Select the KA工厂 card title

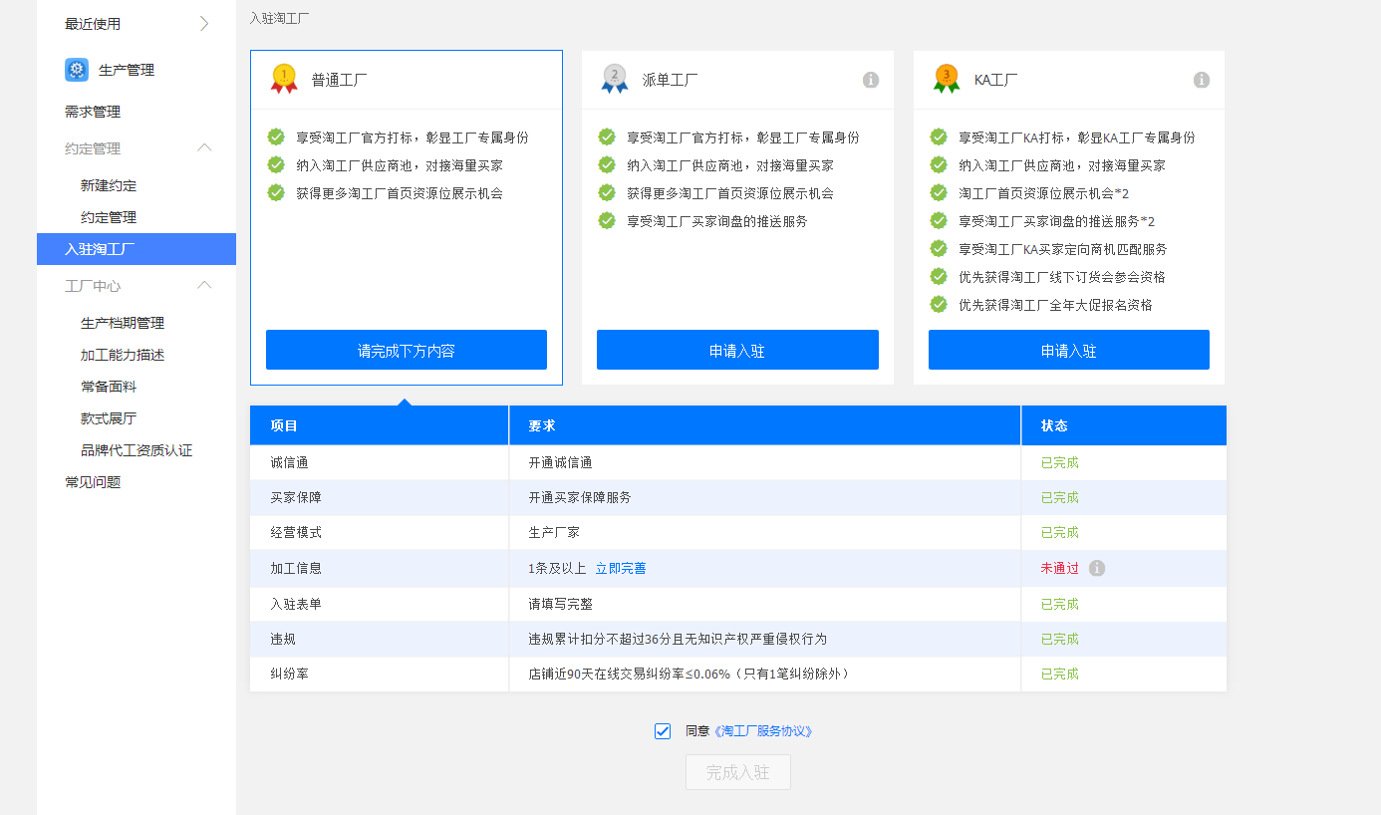tap(996, 80)
